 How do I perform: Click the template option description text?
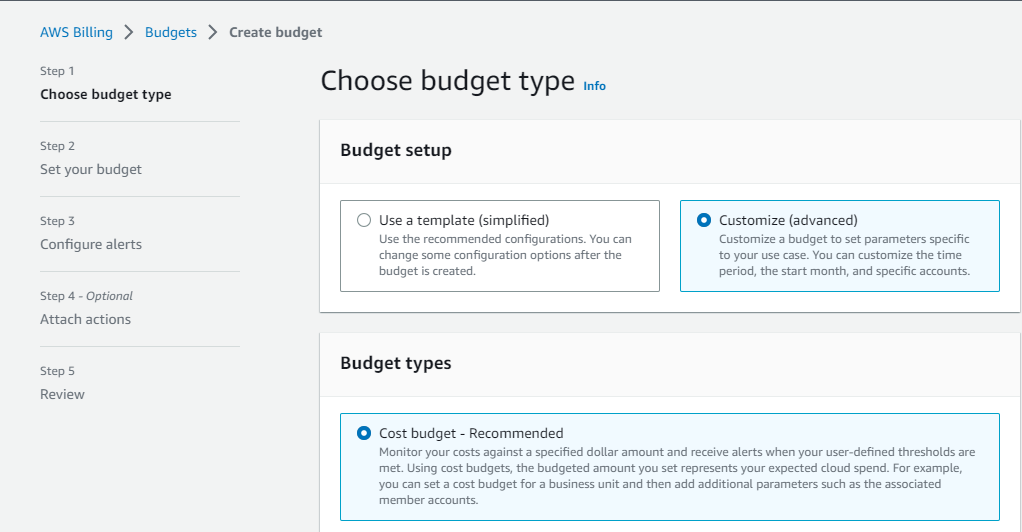(505, 255)
